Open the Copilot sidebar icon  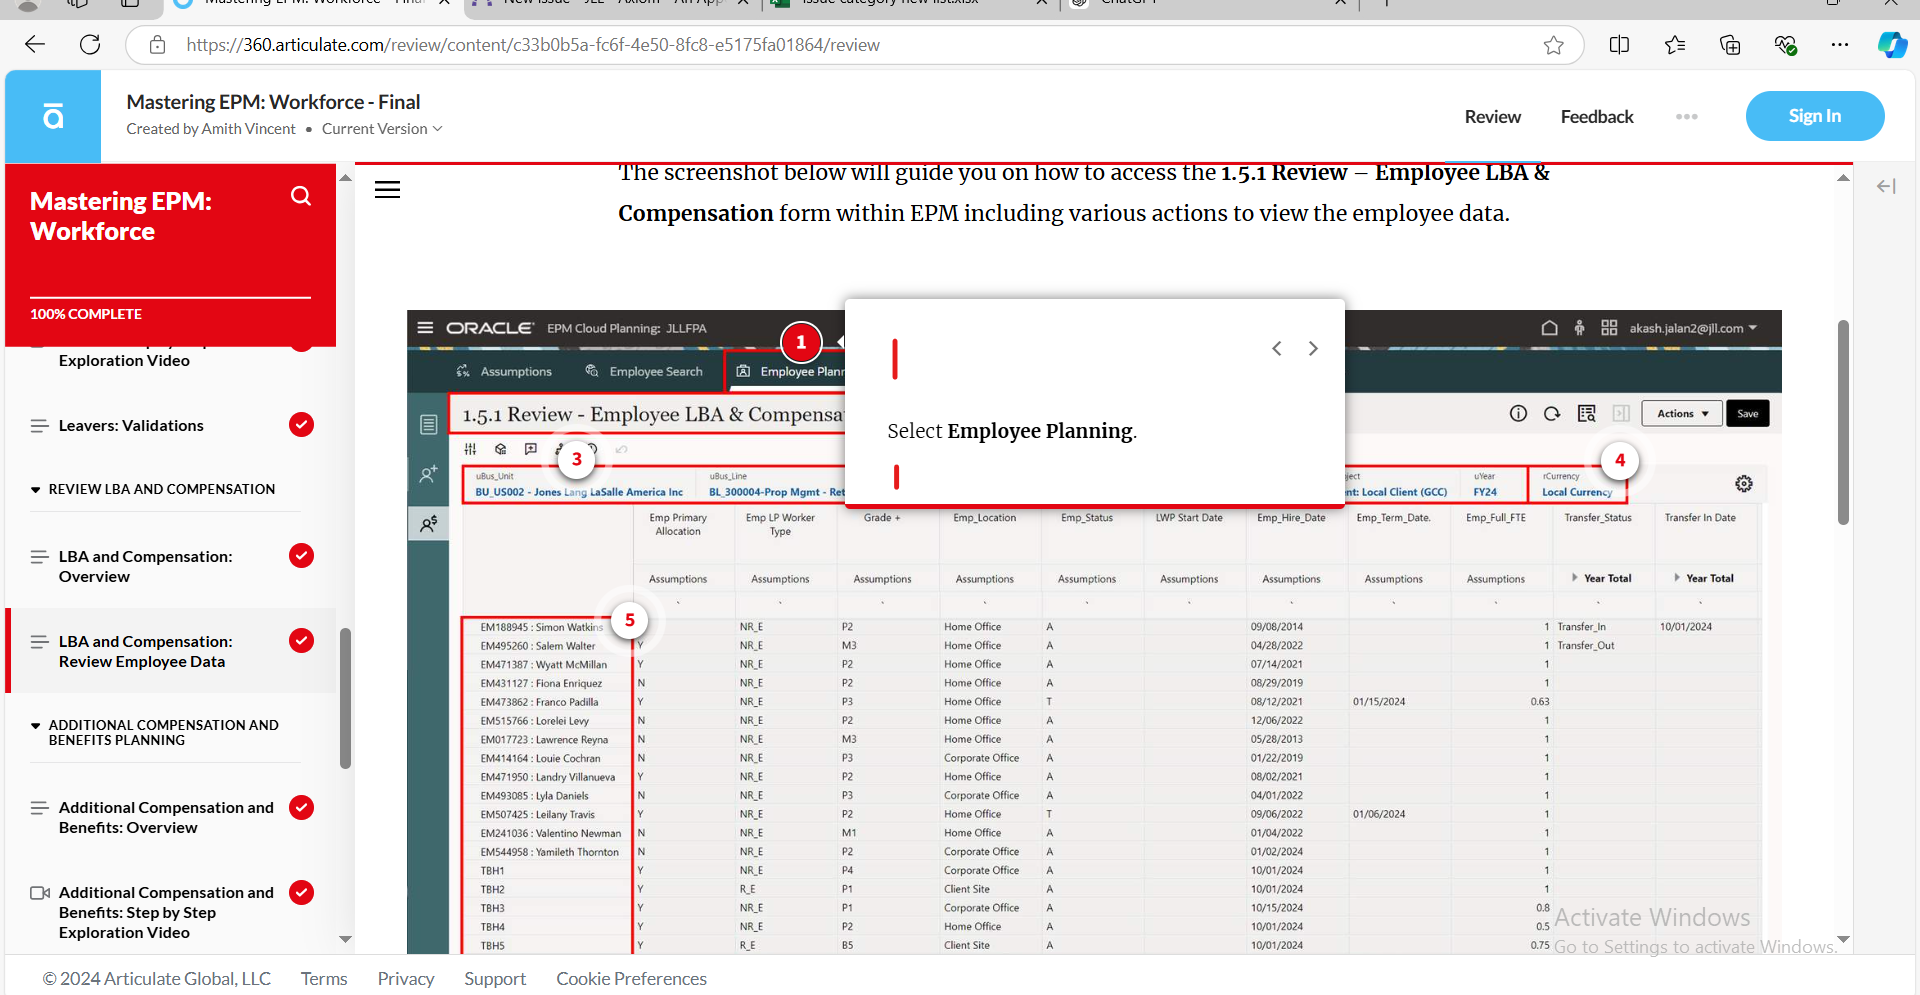pyautogui.click(x=1891, y=45)
